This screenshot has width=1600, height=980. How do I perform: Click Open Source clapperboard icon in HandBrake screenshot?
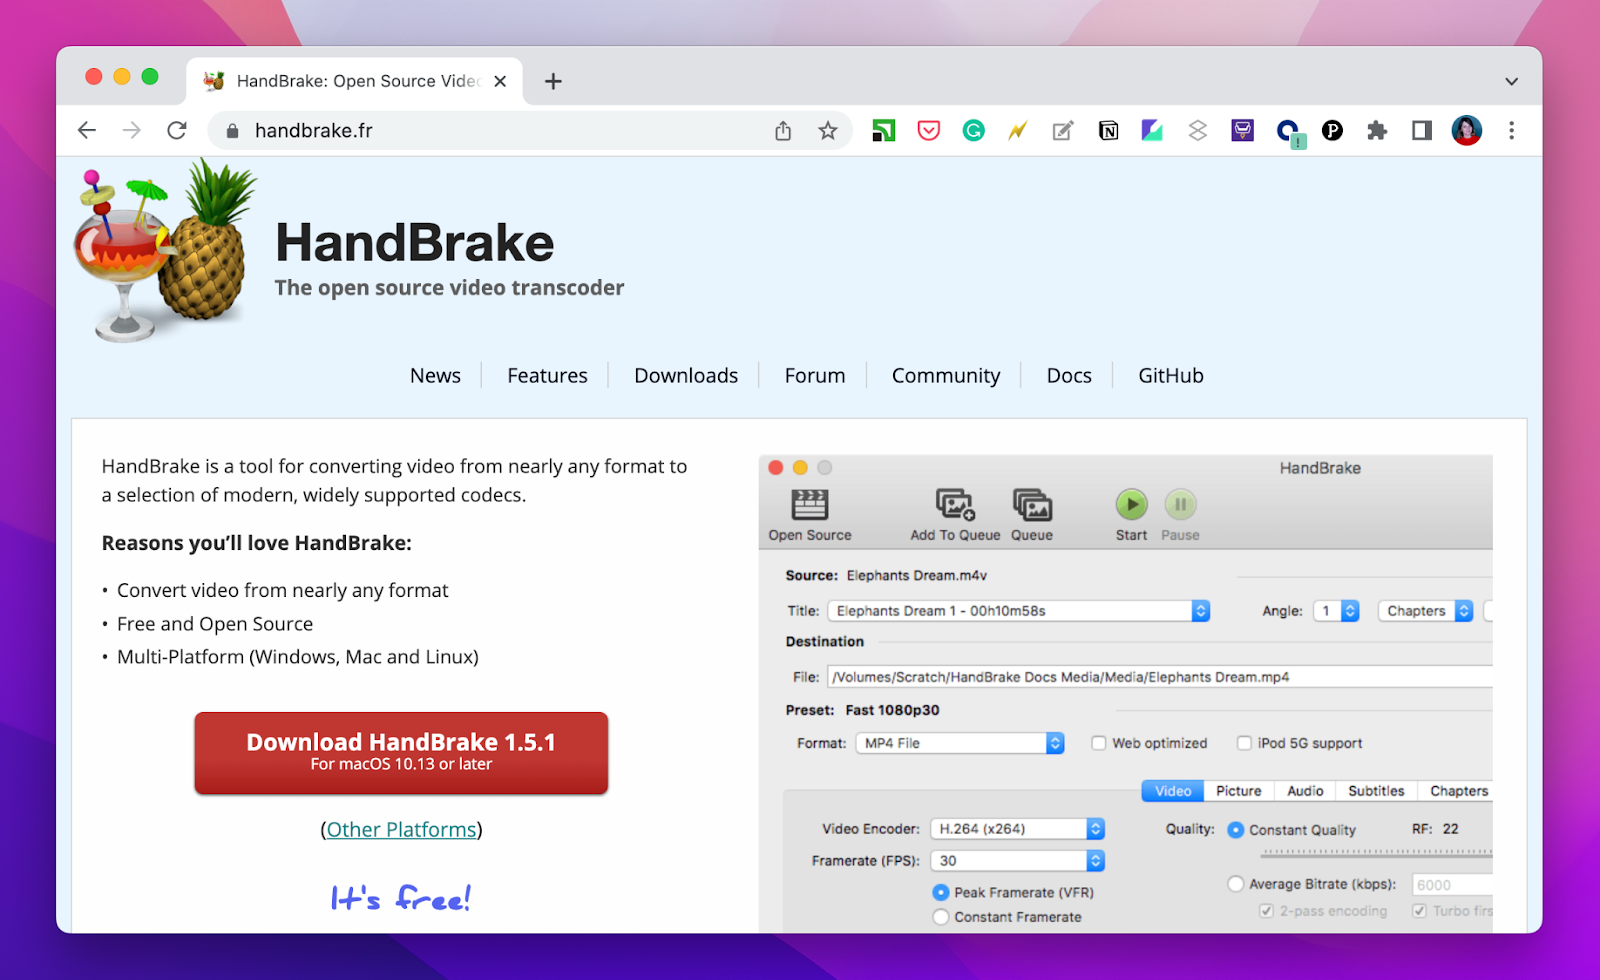pos(810,505)
